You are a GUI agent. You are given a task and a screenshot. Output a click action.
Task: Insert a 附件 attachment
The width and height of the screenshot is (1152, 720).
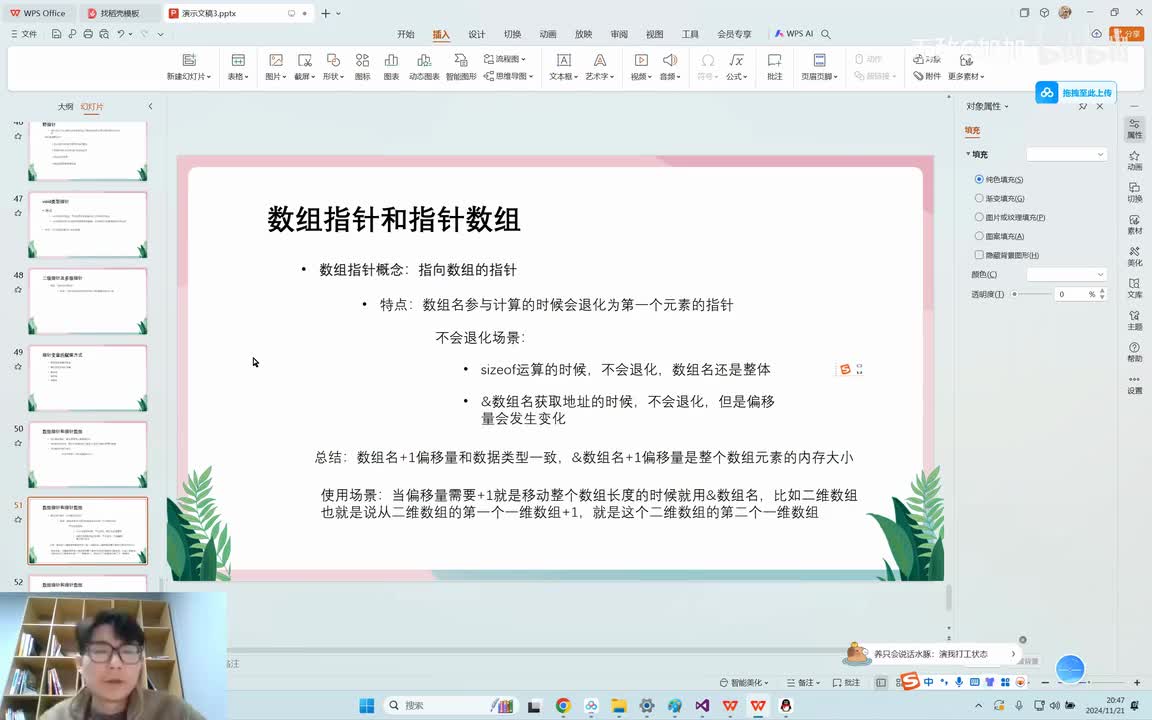(x=927, y=76)
